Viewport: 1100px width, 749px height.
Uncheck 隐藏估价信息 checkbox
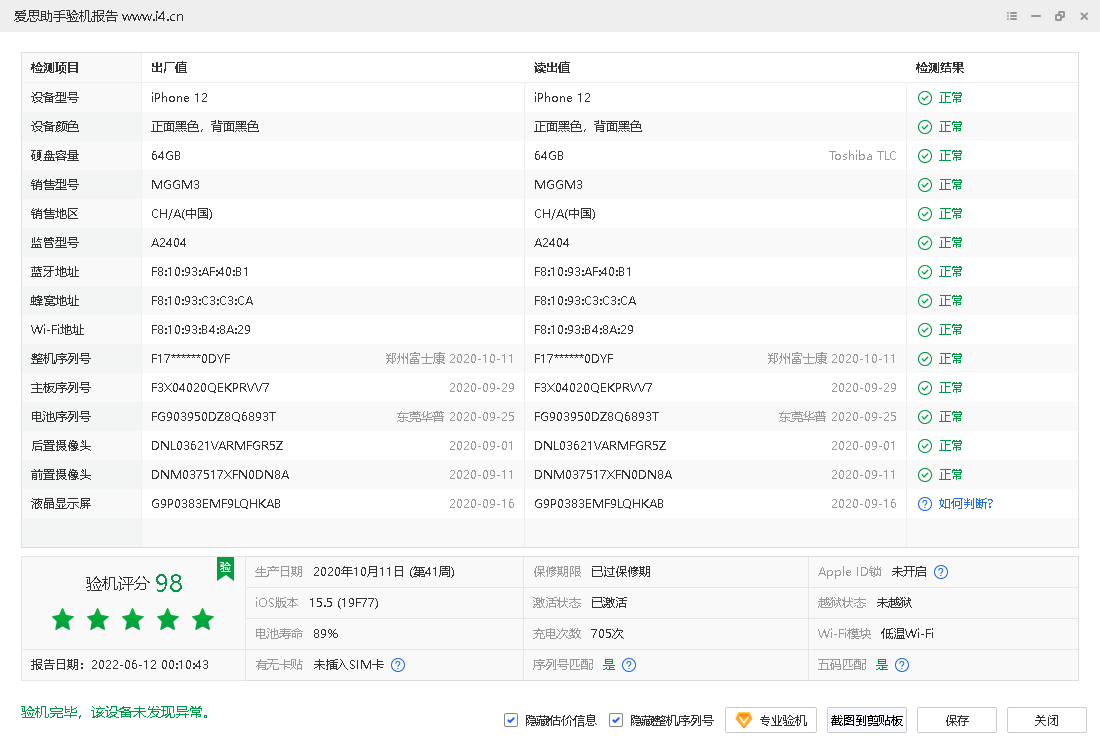pyautogui.click(x=511, y=720)
